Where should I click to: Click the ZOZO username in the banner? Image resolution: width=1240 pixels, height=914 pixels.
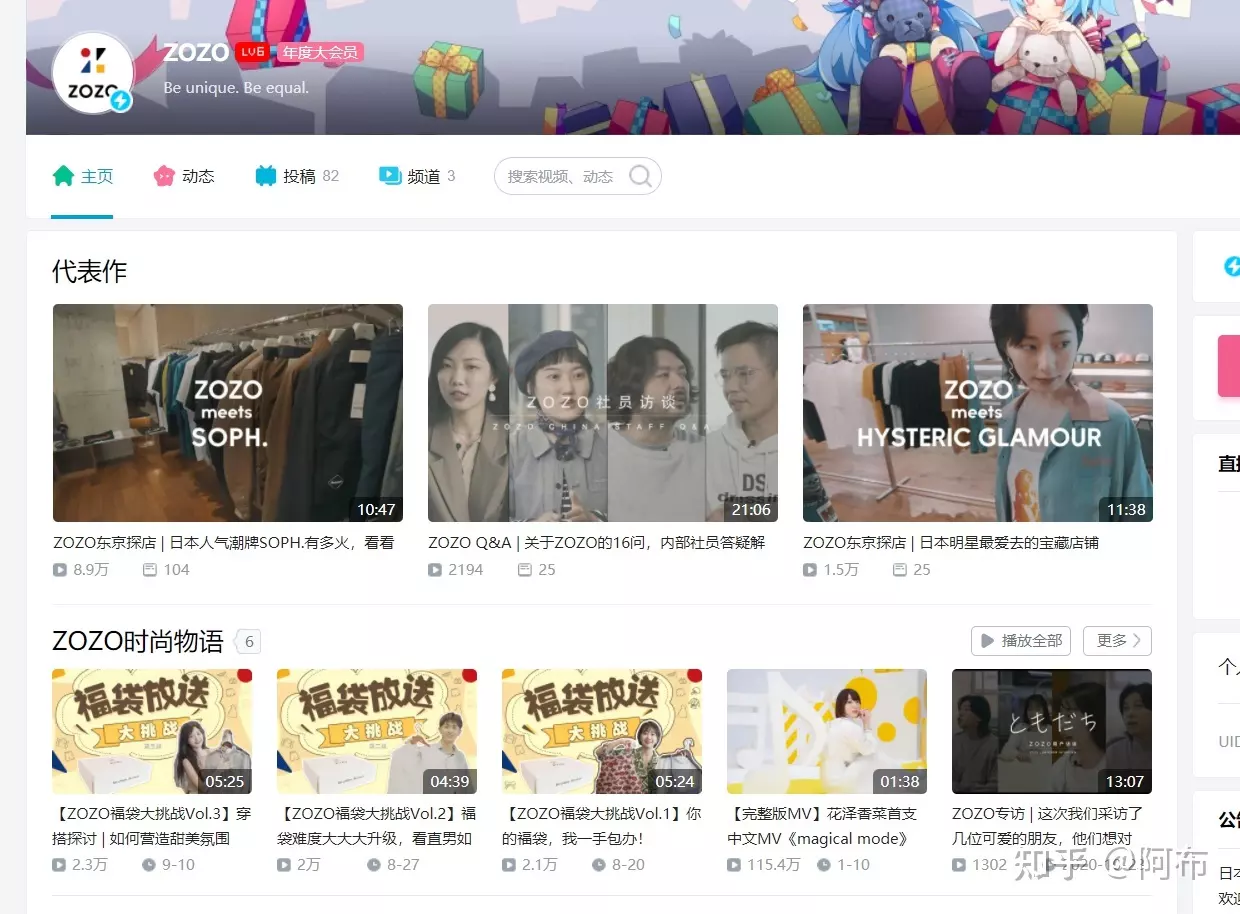[196, 52]
